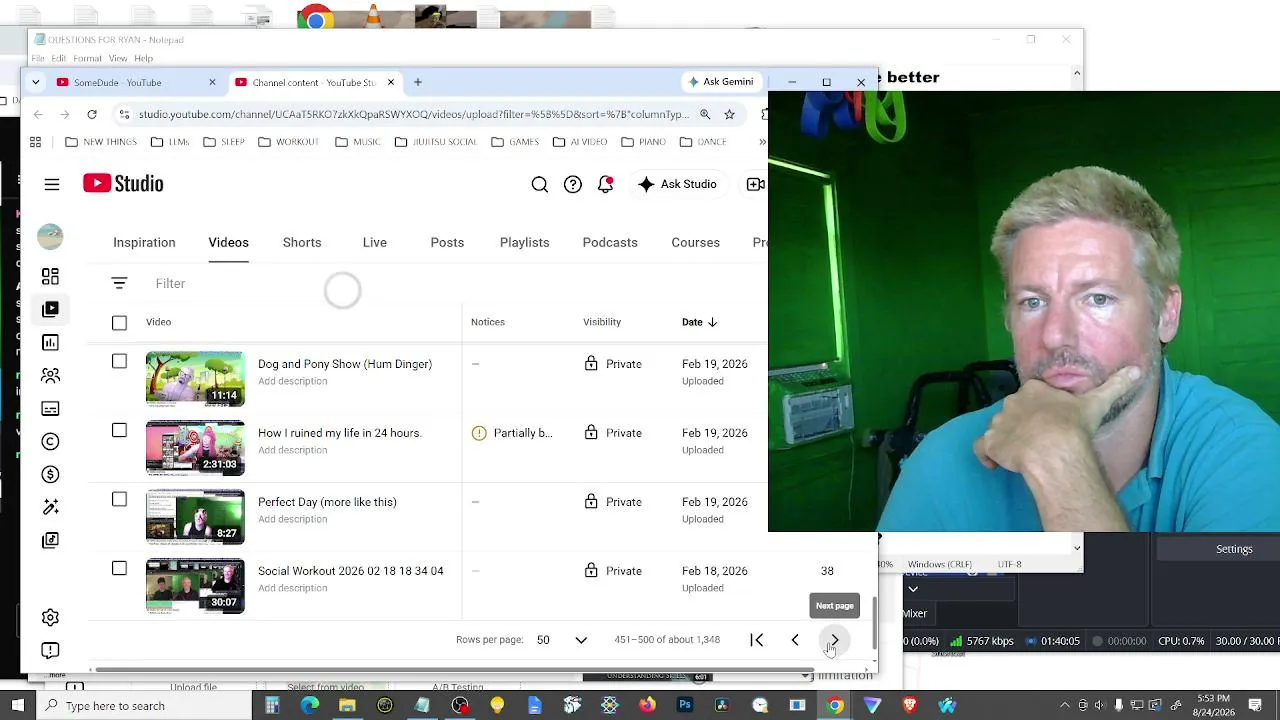Click the Ask Studio button
Viewport: 1280px width, 720px height.
(x=677, y=184)
